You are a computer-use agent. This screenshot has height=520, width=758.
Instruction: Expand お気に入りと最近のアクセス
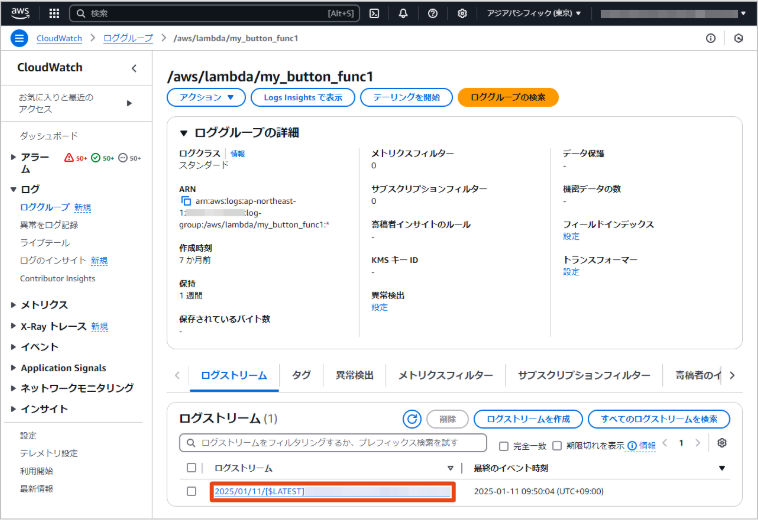point(129,103)
